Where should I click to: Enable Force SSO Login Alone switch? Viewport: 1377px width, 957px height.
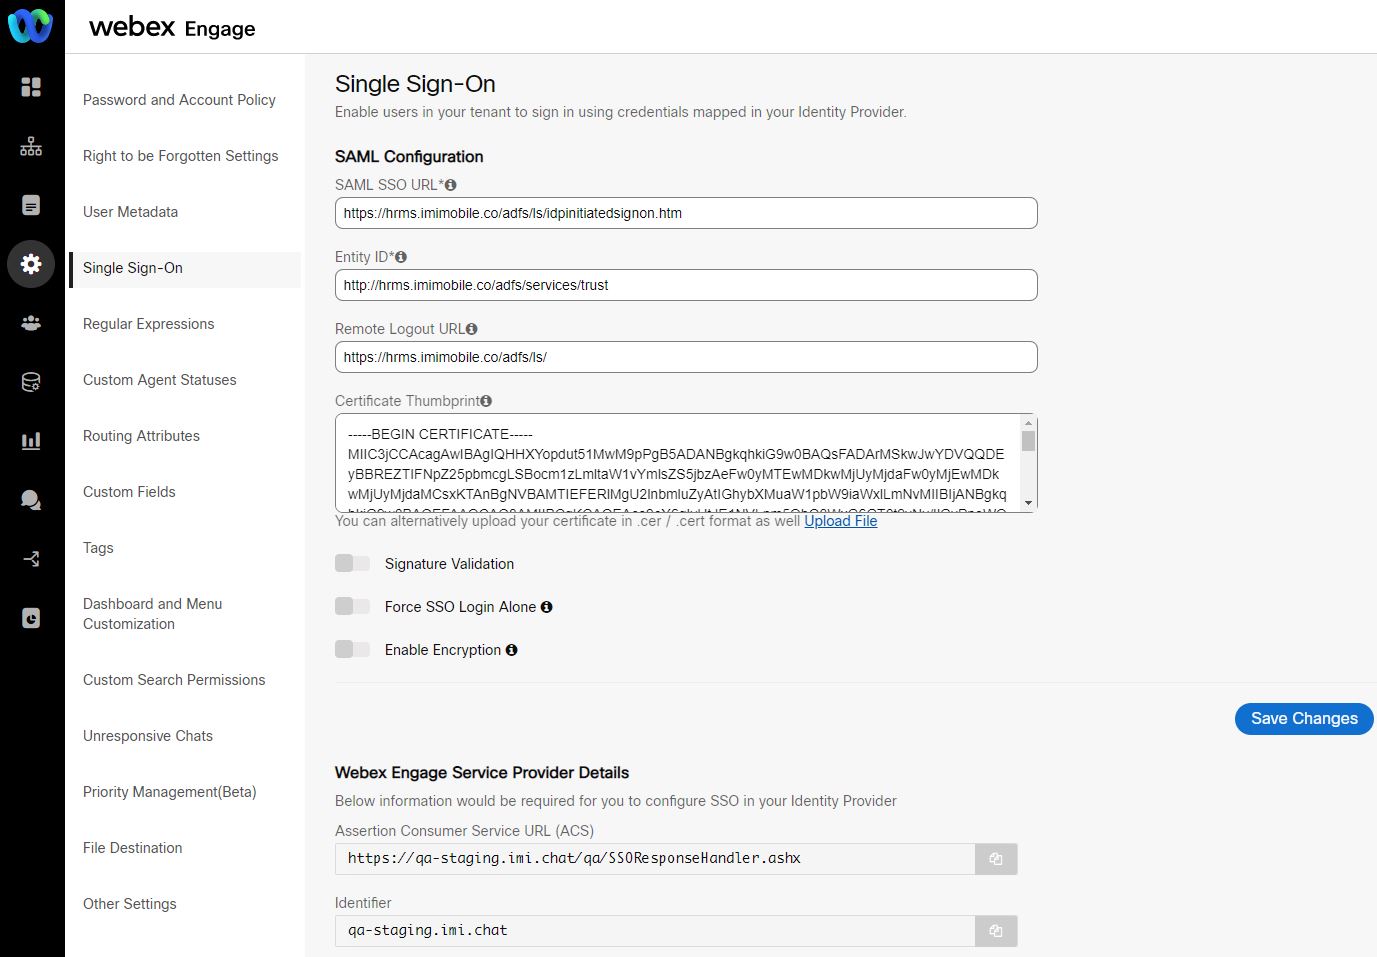point(352,606)
